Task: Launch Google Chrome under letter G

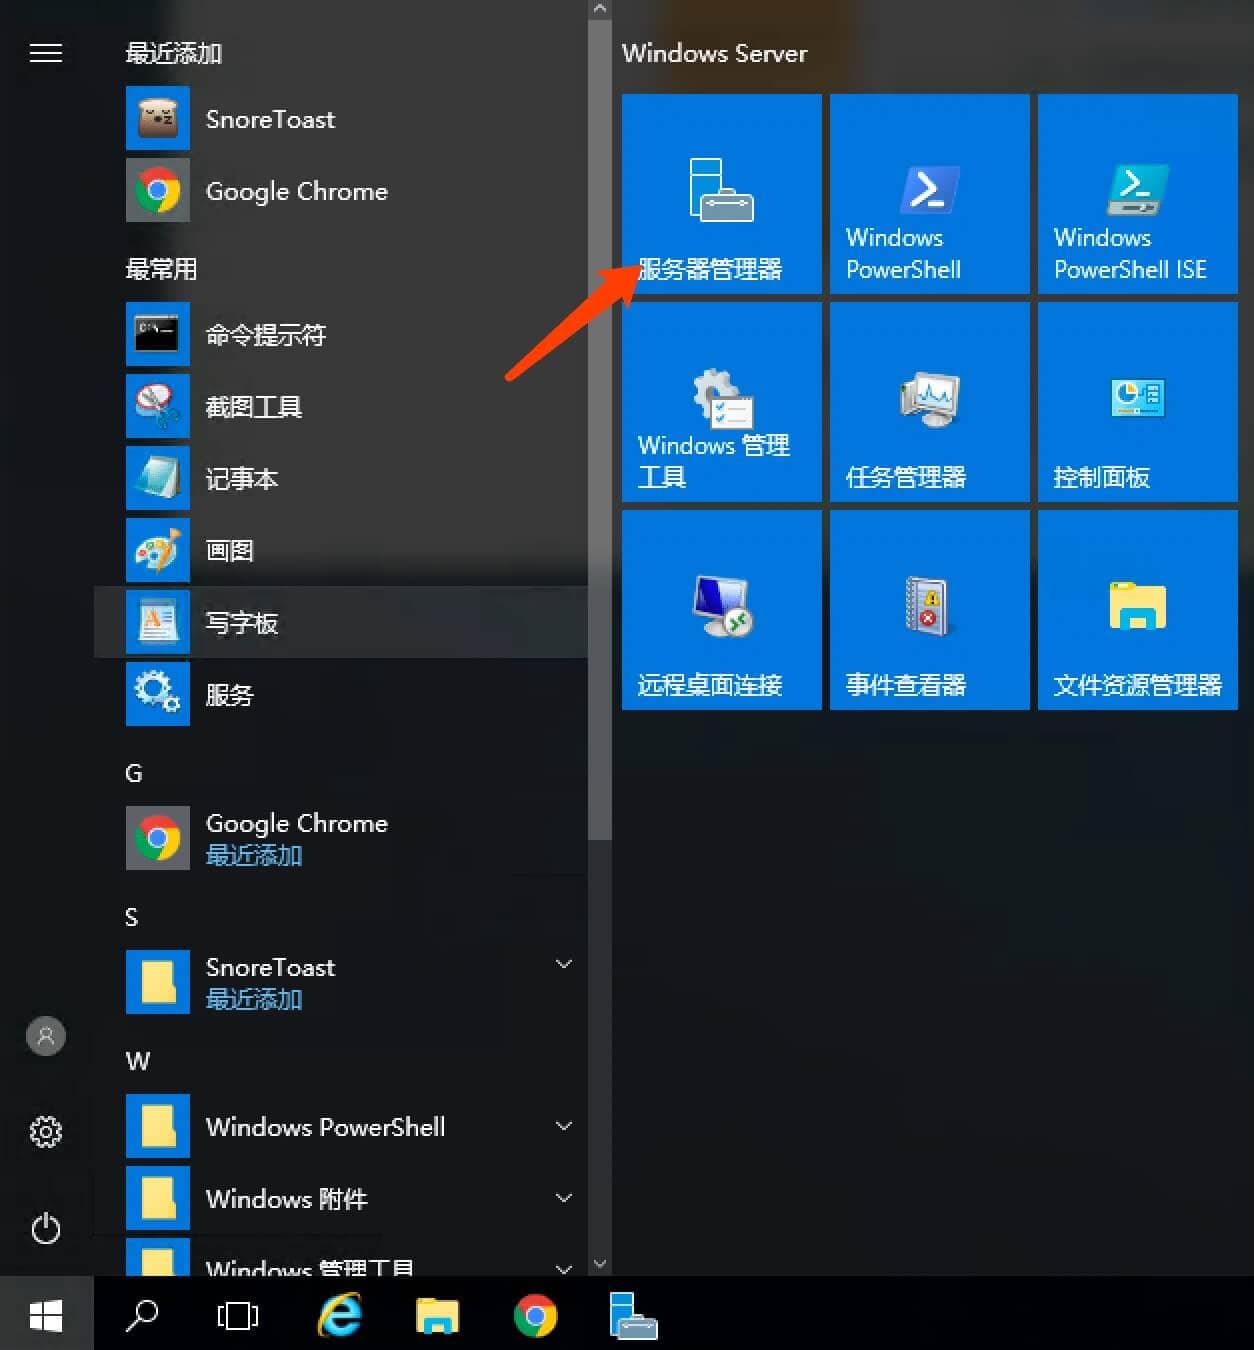Action: [340, 838]
